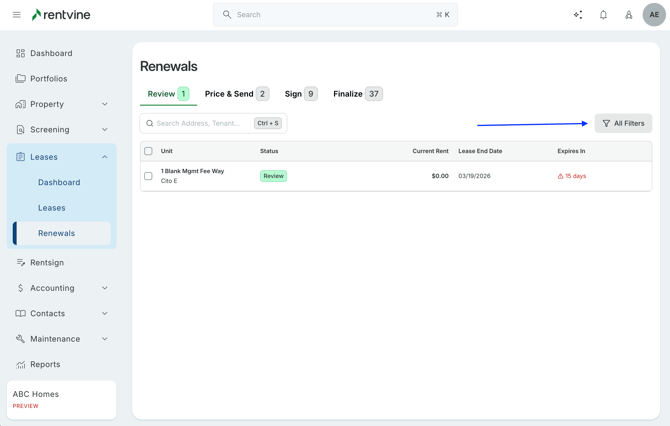Open Reports in the sidebar

tap(45, 364)
